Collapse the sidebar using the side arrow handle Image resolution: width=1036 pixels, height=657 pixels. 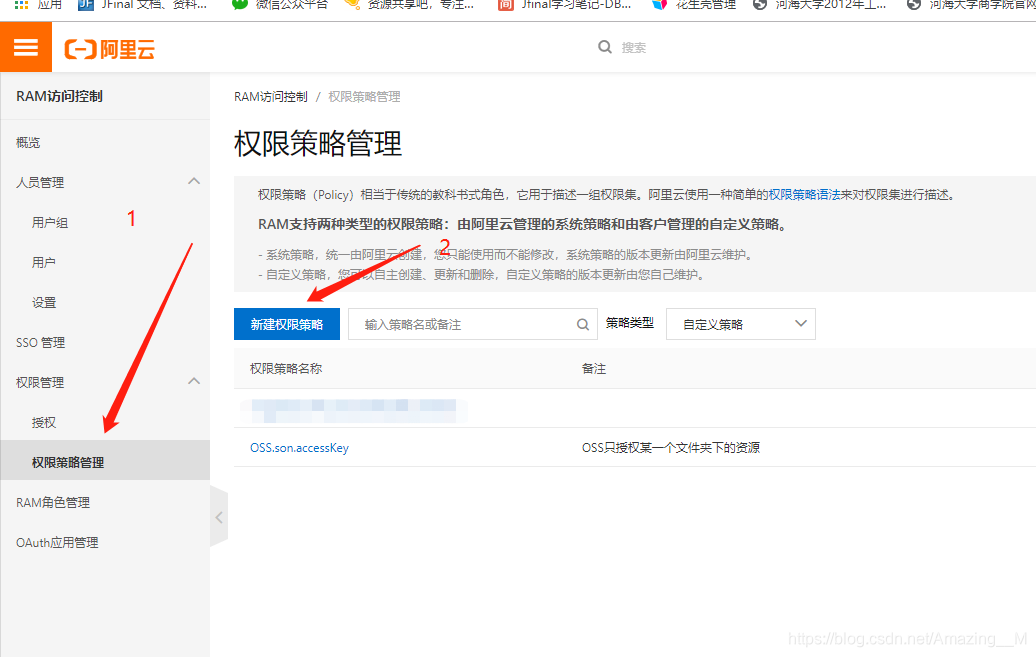click(x=219, y=517)
